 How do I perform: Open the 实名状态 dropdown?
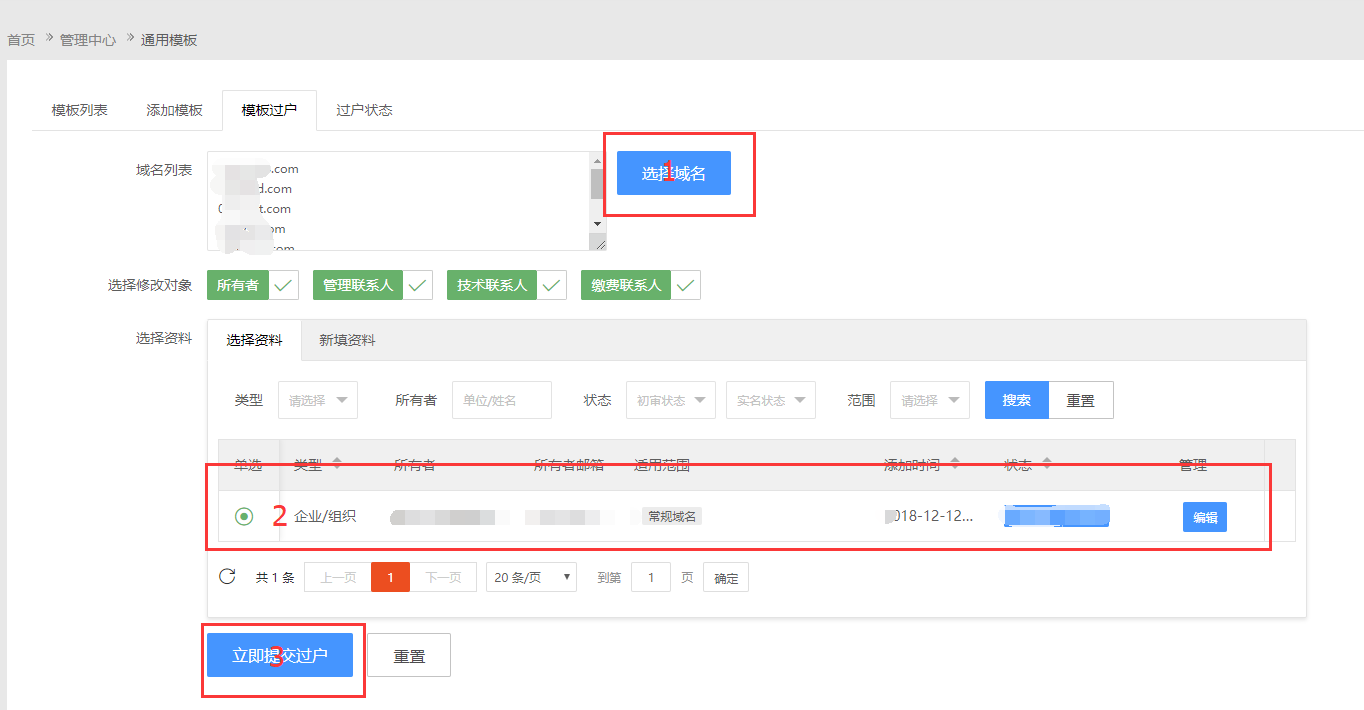pos(770,399)
